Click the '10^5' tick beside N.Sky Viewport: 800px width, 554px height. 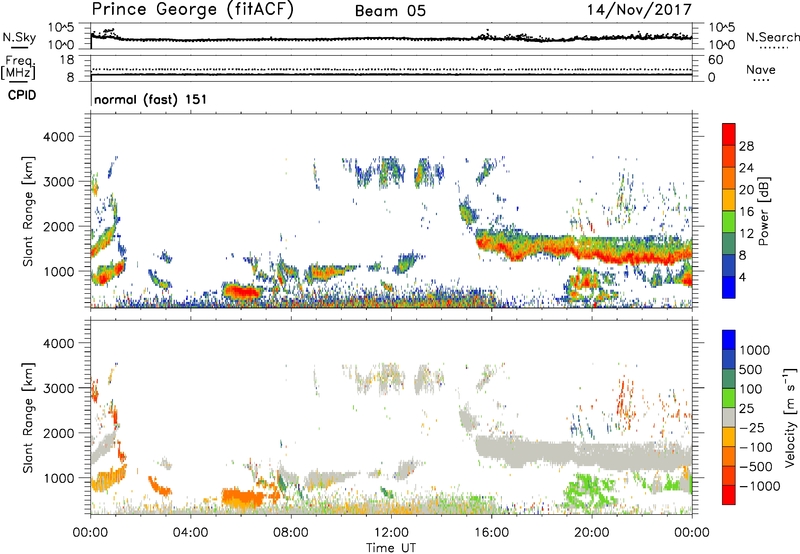[x=61, y=28]
